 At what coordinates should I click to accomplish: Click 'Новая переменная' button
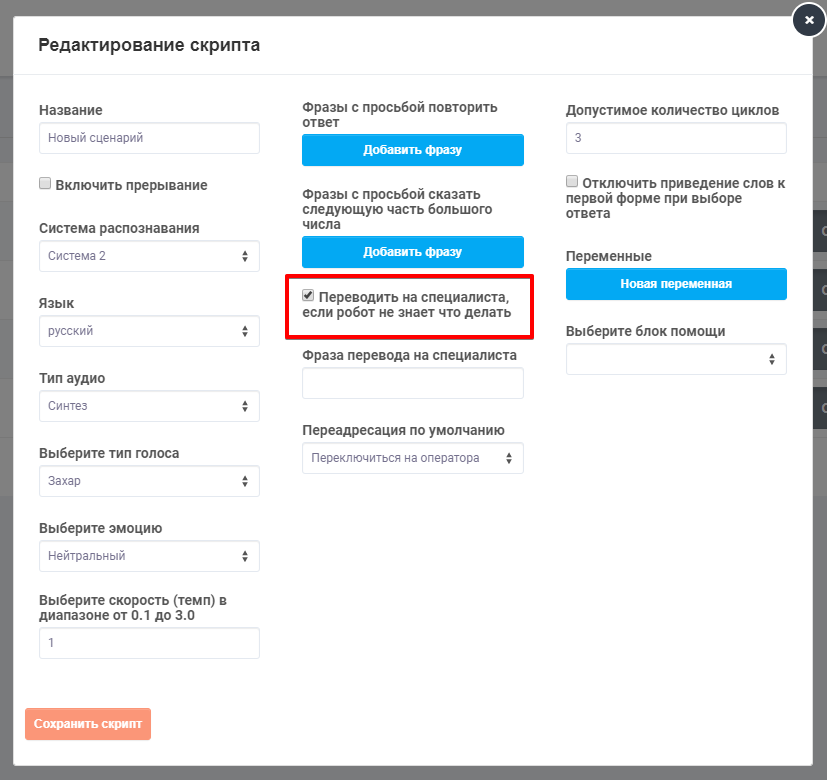point(676,284)
